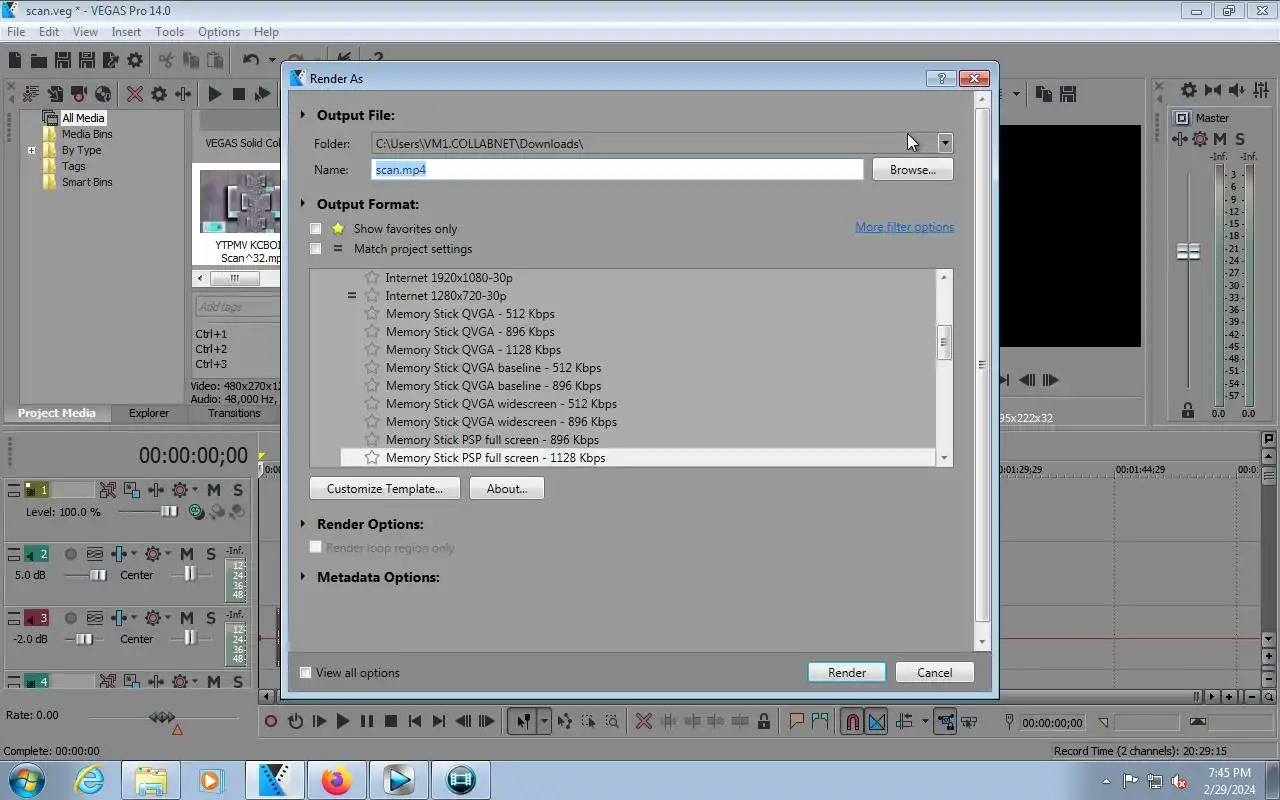1280x800 pixels.
Task: Expand the Render Options section
Action: point(303,524)
